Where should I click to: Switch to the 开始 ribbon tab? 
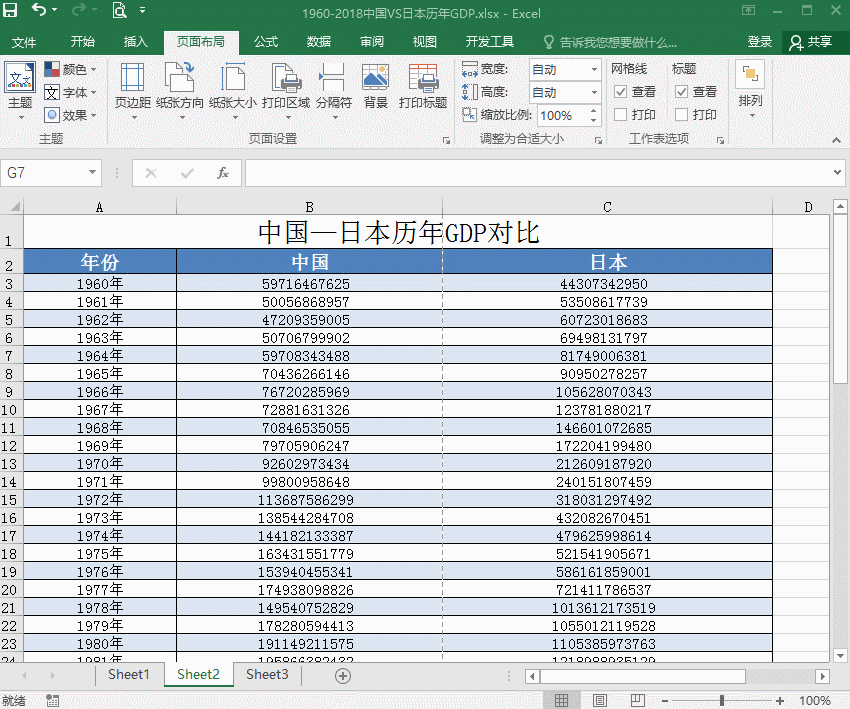point(82,42)
